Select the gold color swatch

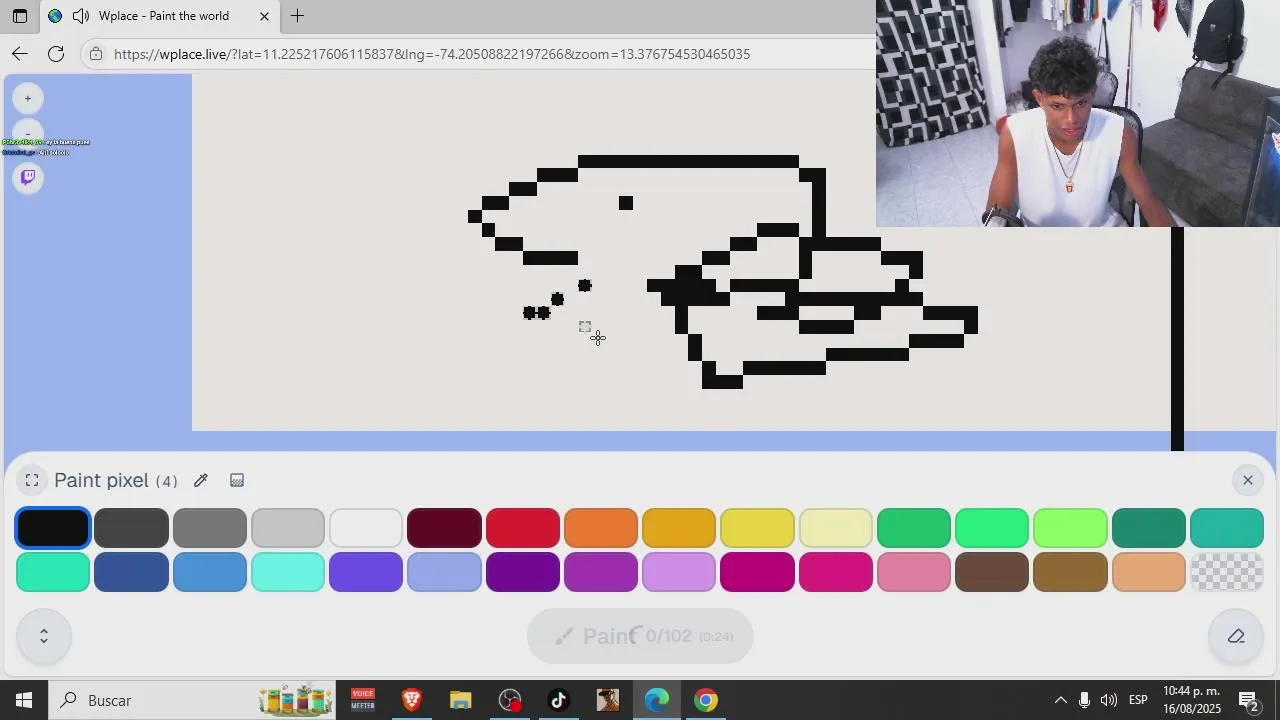point(679,528)
